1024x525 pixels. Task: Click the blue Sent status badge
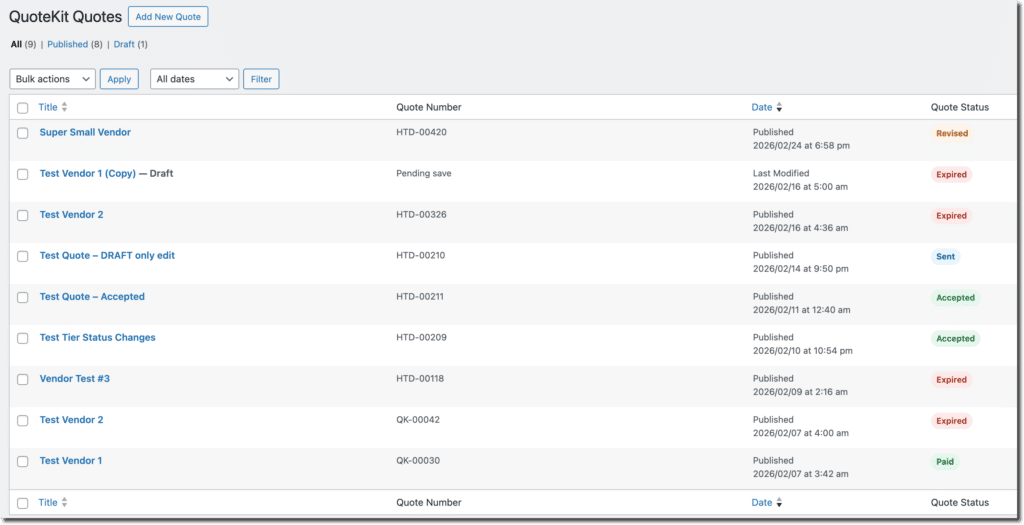945,257
